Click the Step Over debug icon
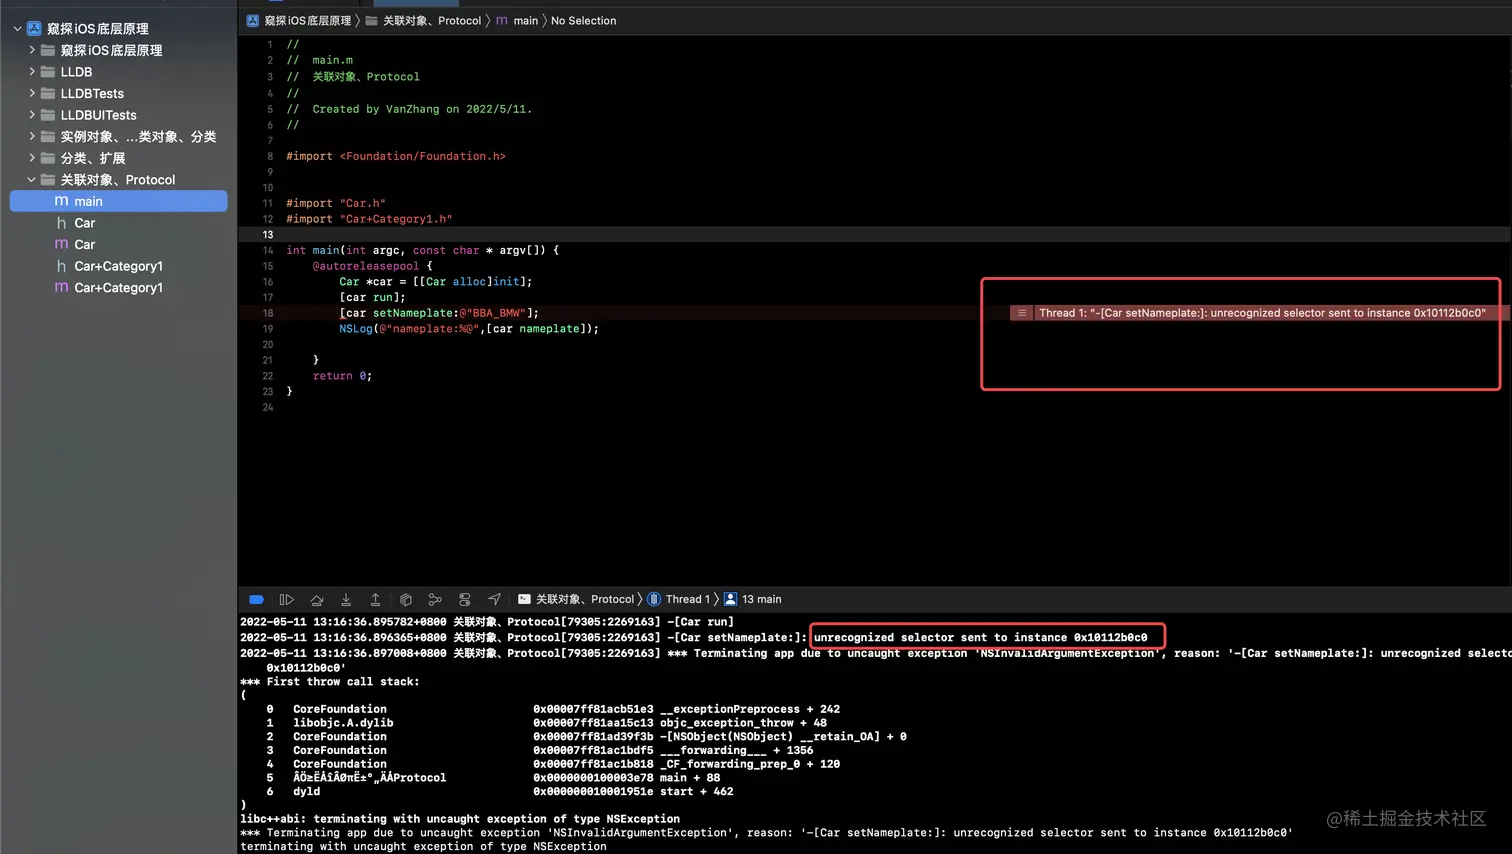 317,599
